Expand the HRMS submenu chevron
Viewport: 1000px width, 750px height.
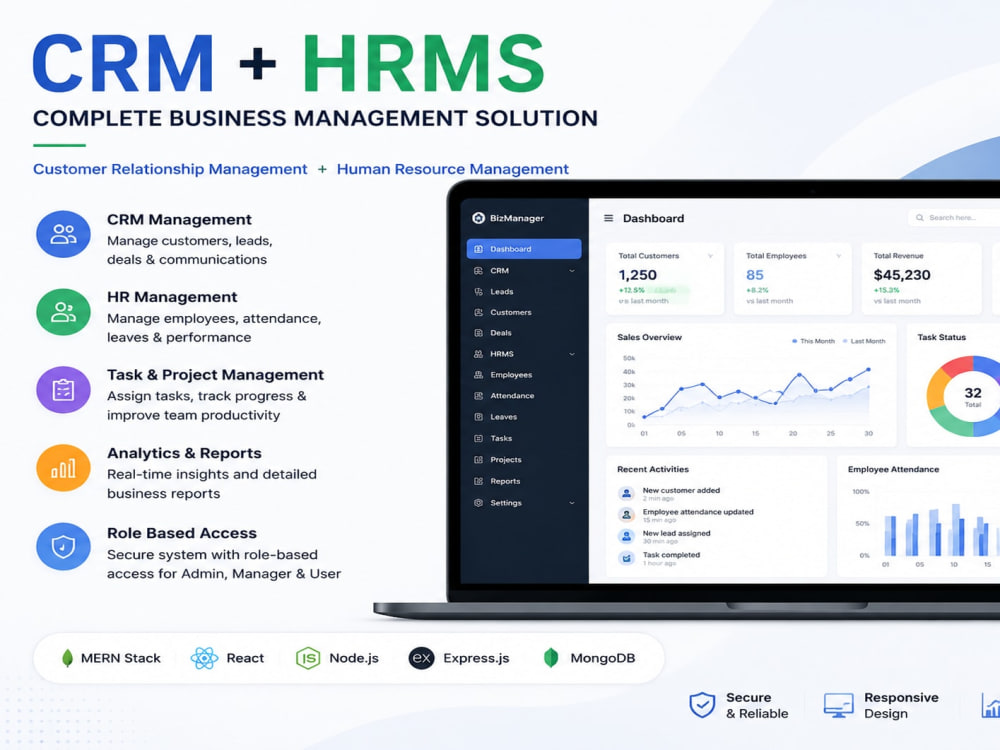(x=572, y=354)
